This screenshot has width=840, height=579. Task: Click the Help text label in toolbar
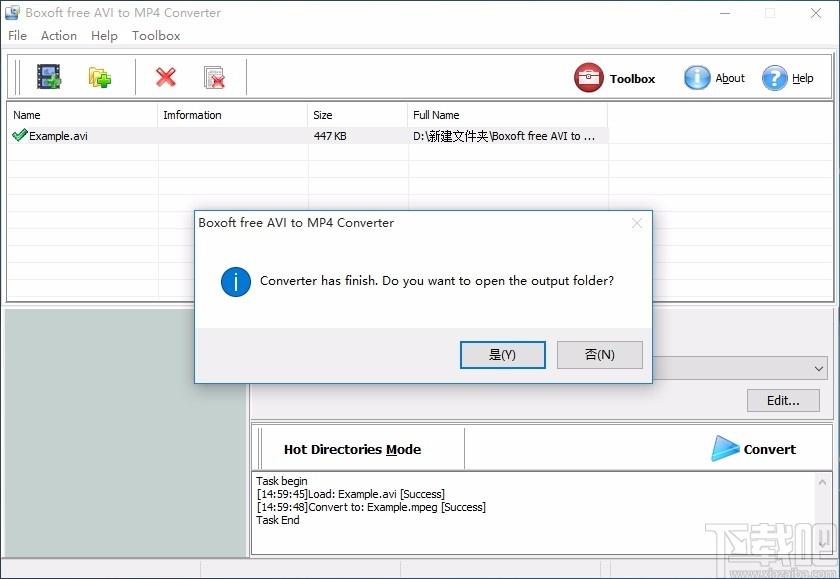[x=802, y=78]
